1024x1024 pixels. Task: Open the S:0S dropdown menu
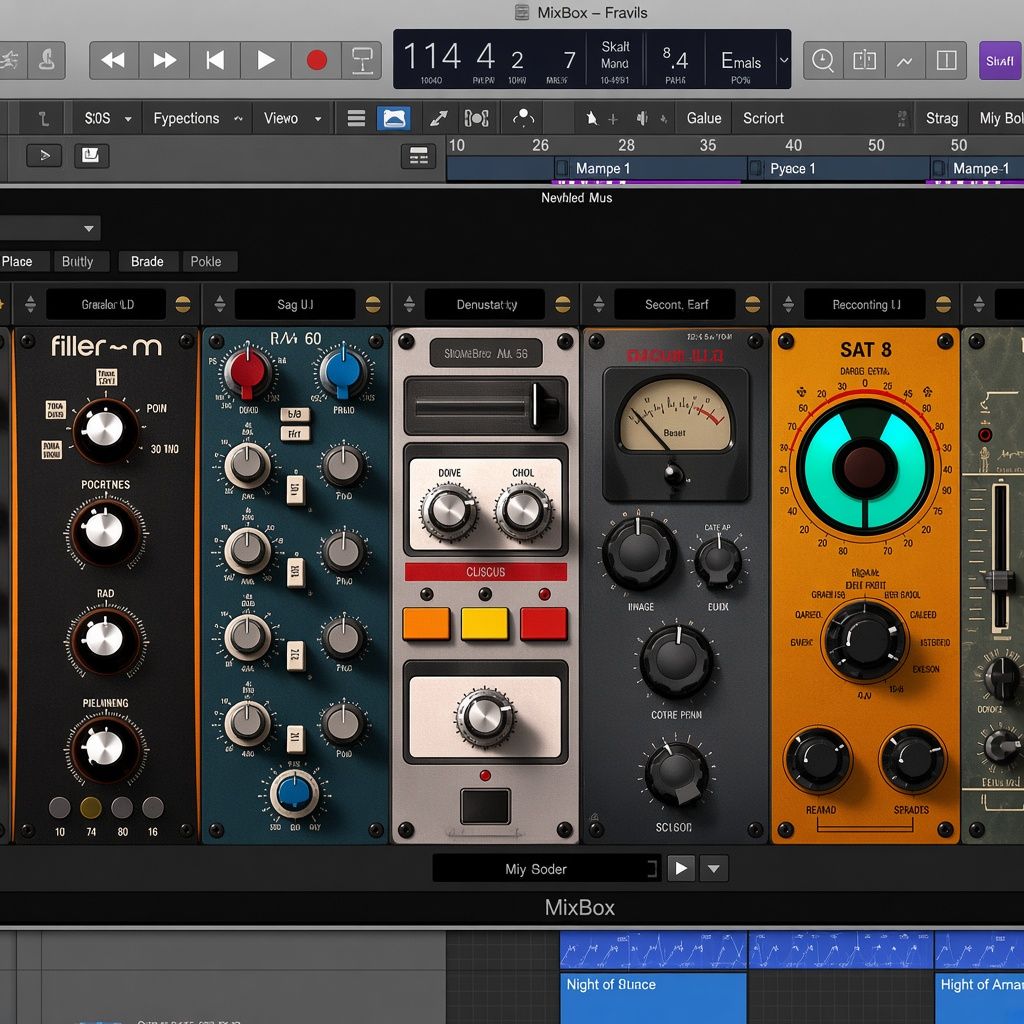coord(107,118)
